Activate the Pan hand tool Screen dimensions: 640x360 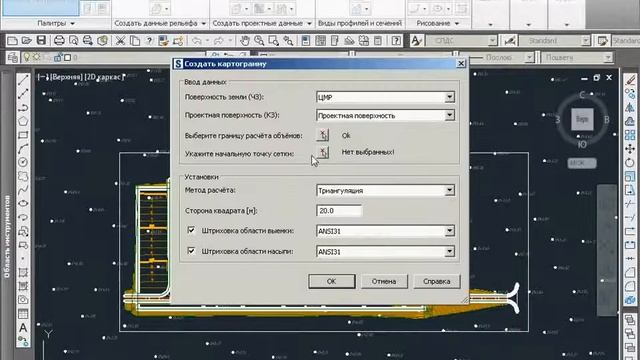(x=244, y=40)
